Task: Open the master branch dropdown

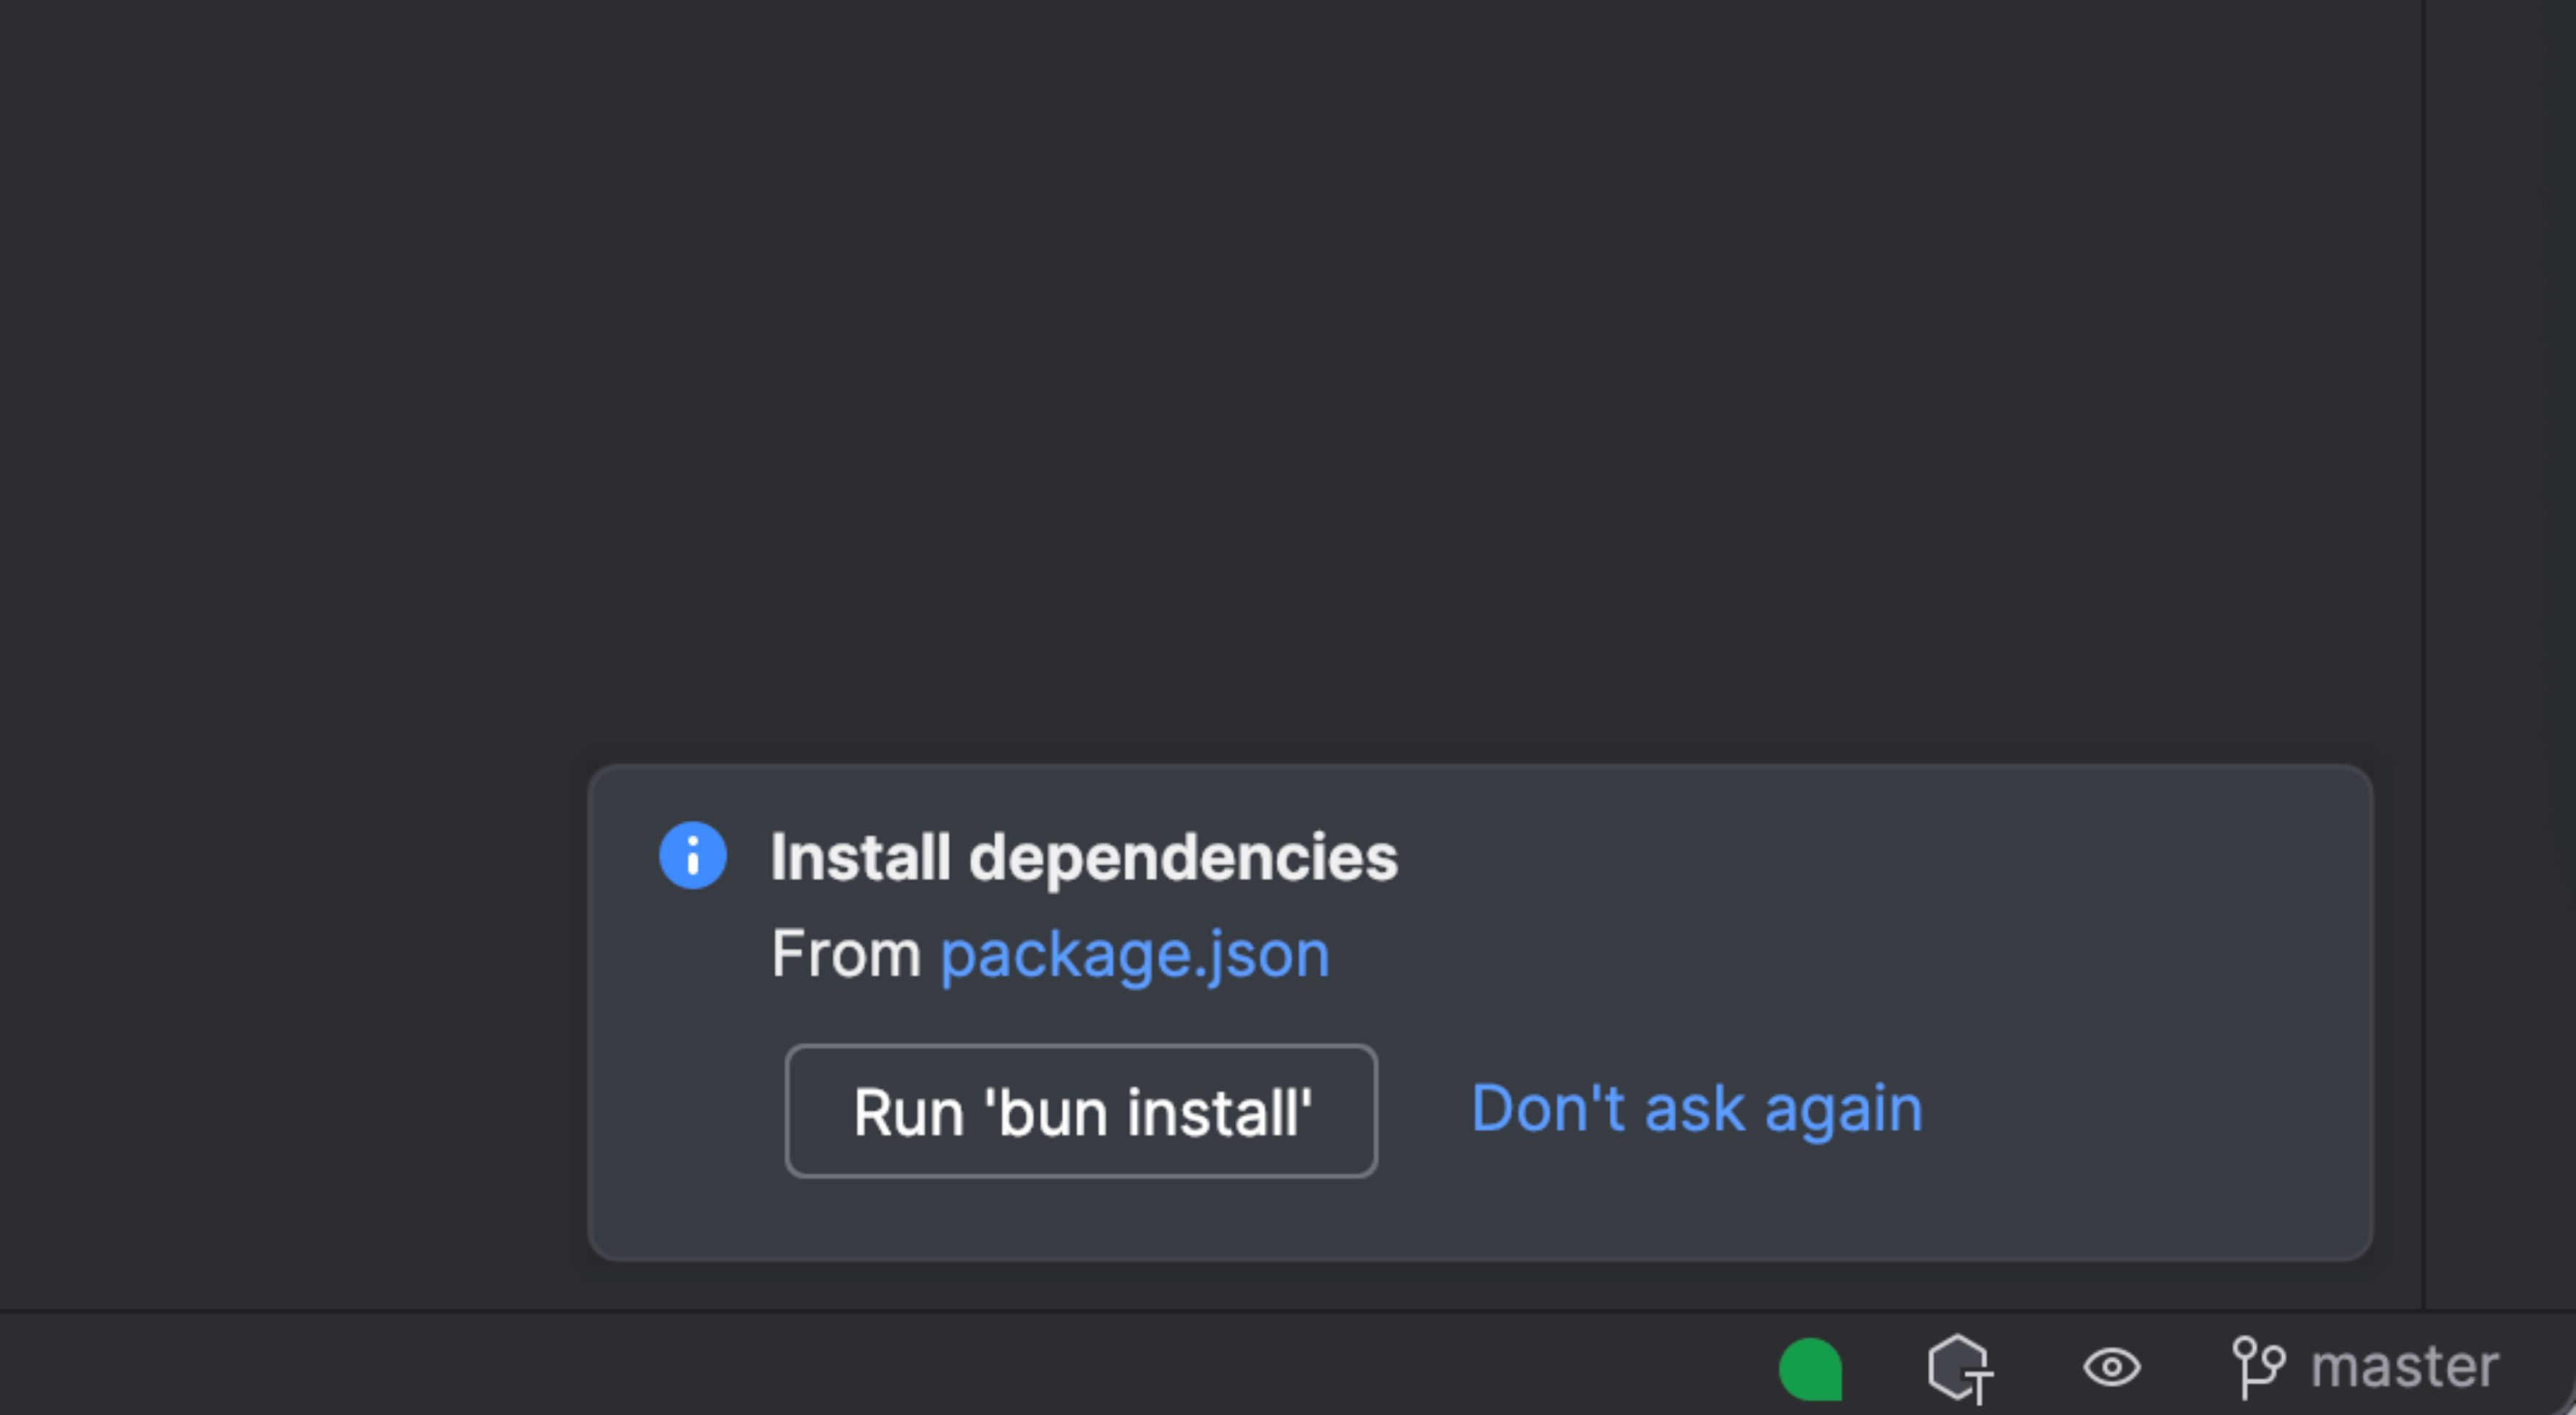Action: pyautogui.click(x=2403, y=1367)
